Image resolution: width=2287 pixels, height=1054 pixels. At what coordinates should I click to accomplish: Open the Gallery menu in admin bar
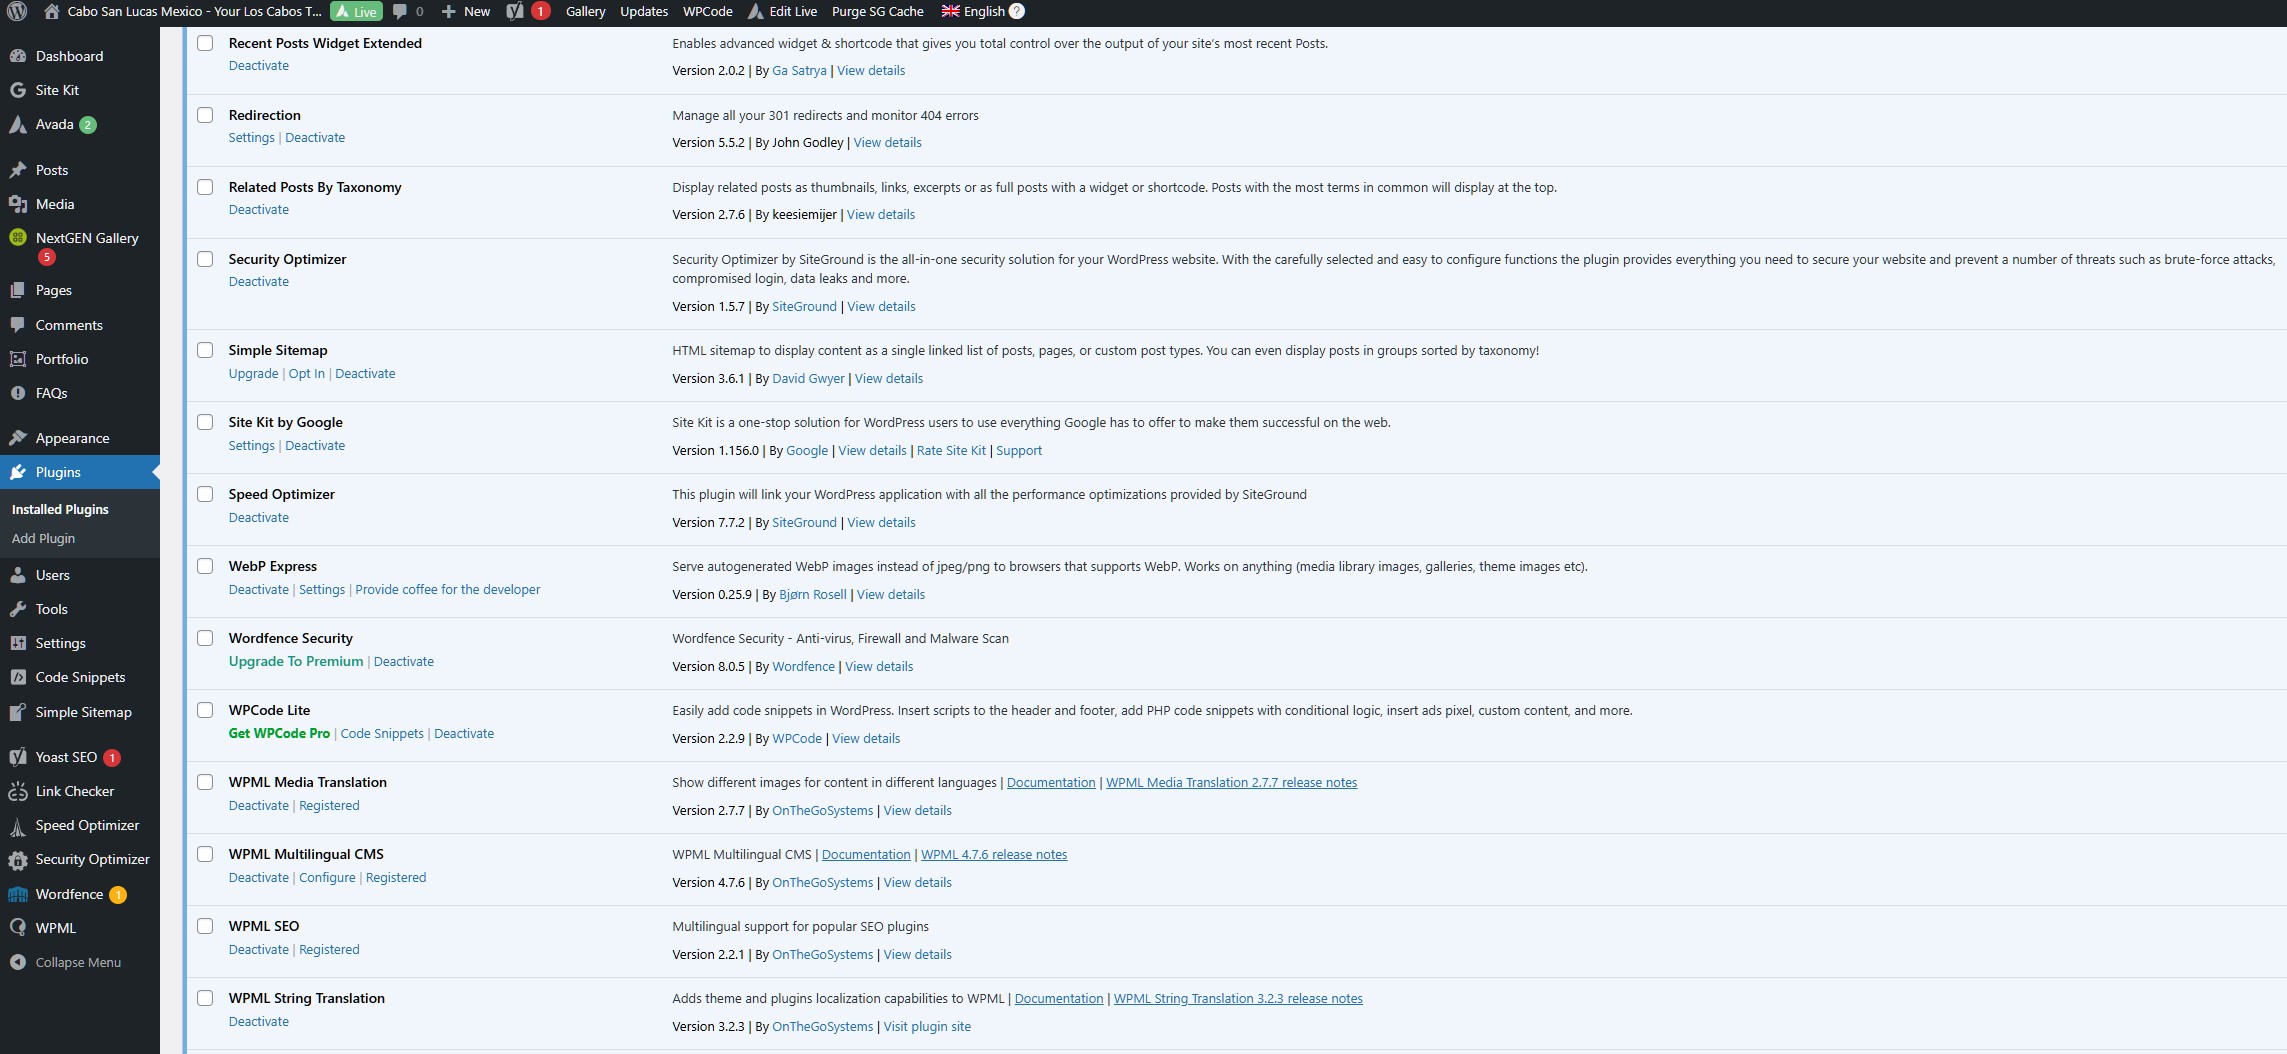[x=585, y=11]
